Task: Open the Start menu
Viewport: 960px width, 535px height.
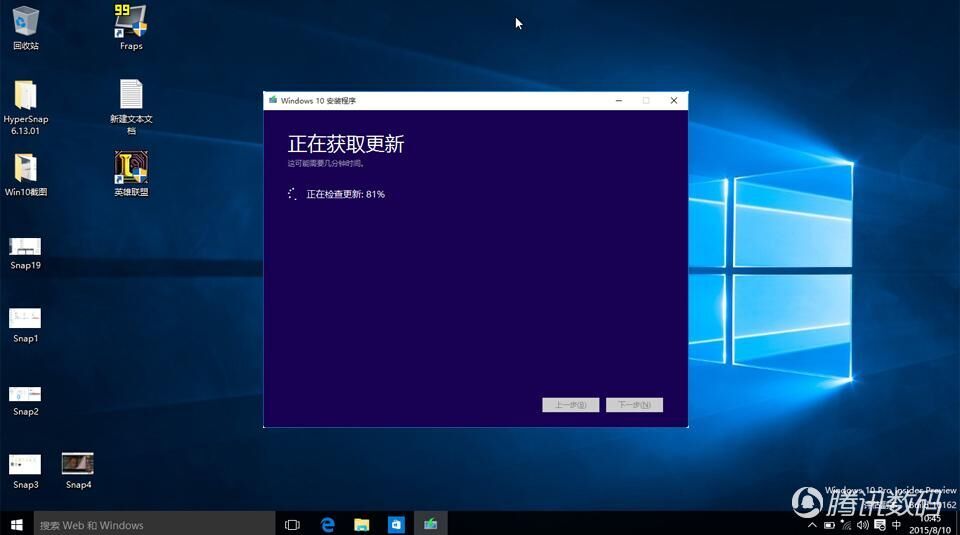Action: click(x=16, y=524)
